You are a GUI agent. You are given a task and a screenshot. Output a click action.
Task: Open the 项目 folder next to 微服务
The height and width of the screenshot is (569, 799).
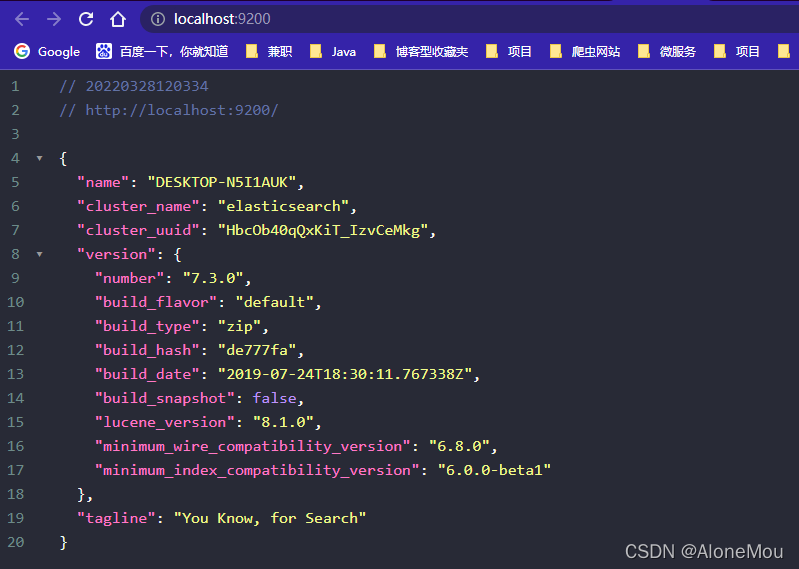click(x=737, y=51)
